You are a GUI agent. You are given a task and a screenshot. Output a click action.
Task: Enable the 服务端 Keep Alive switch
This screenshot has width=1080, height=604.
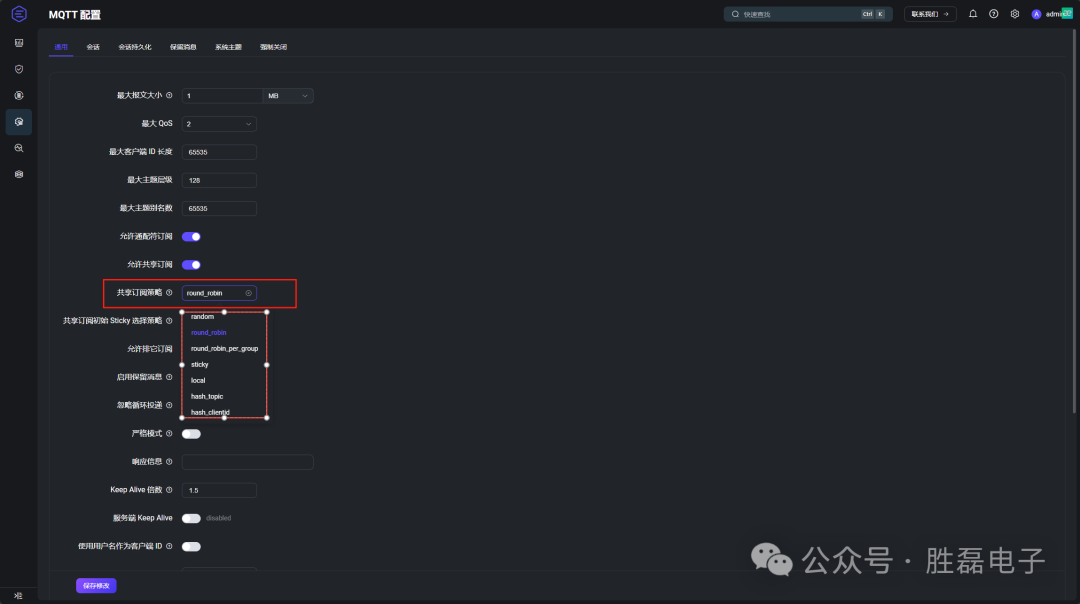191,519
